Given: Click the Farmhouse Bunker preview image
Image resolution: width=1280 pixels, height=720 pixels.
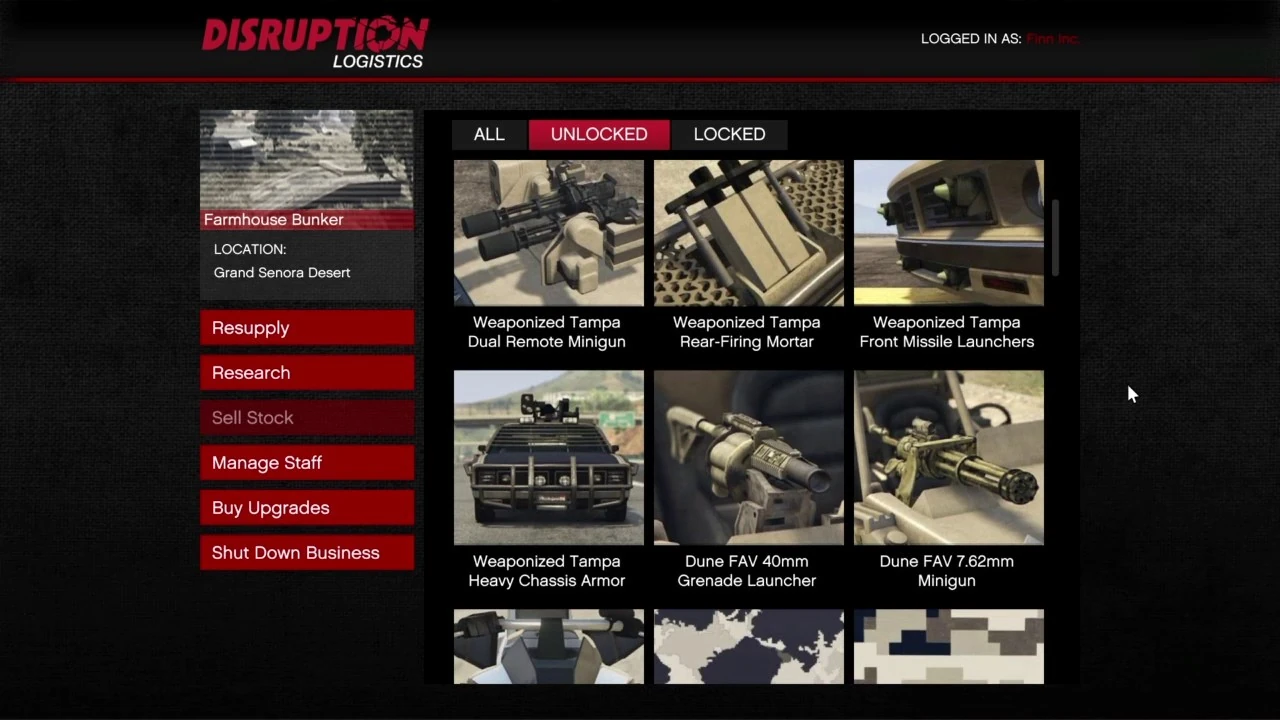Looking at the screenshot, I should (x=307, y=160).
